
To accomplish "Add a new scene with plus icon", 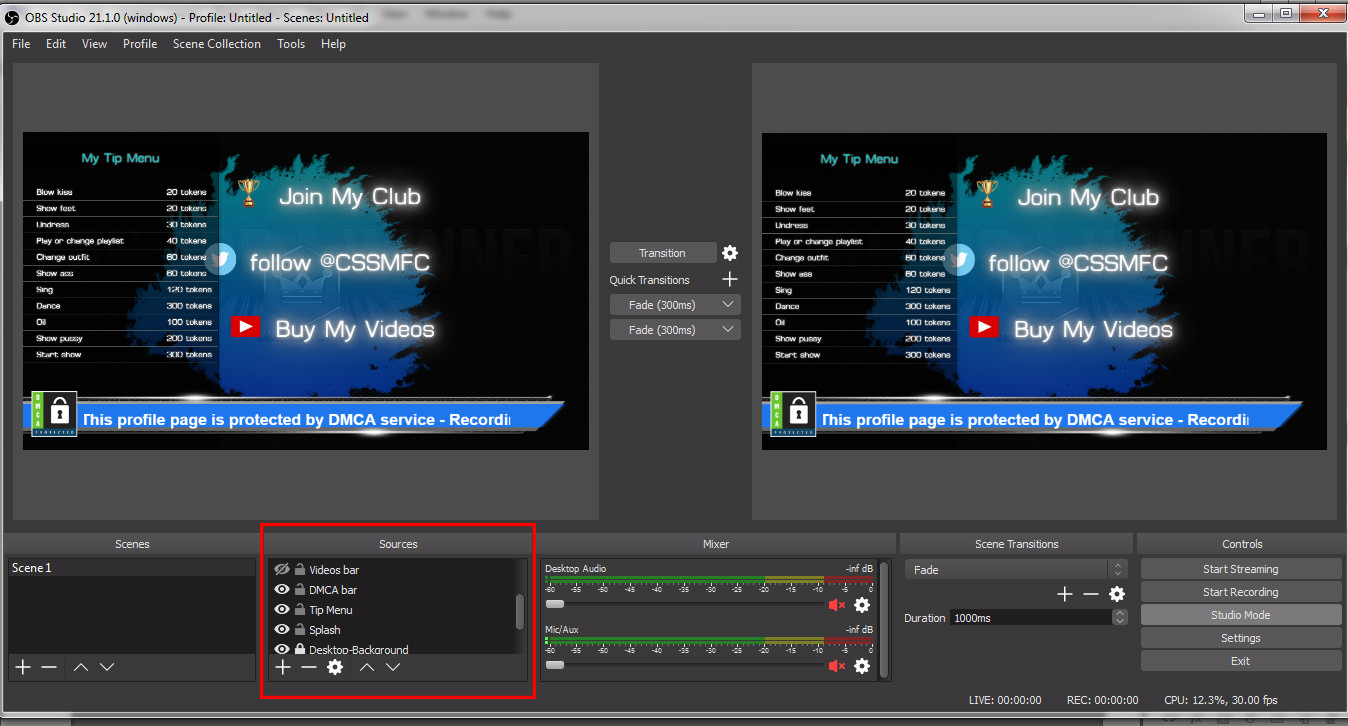I will (23, 667).
